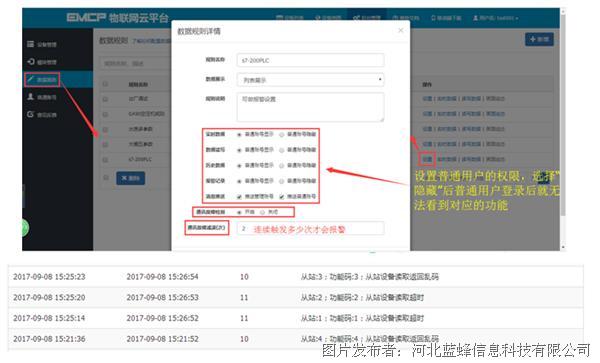Select 普通账号隐藏 for 报警记录
The width and height of the screenshot is (600, 363).
click(x=282, y=181)
